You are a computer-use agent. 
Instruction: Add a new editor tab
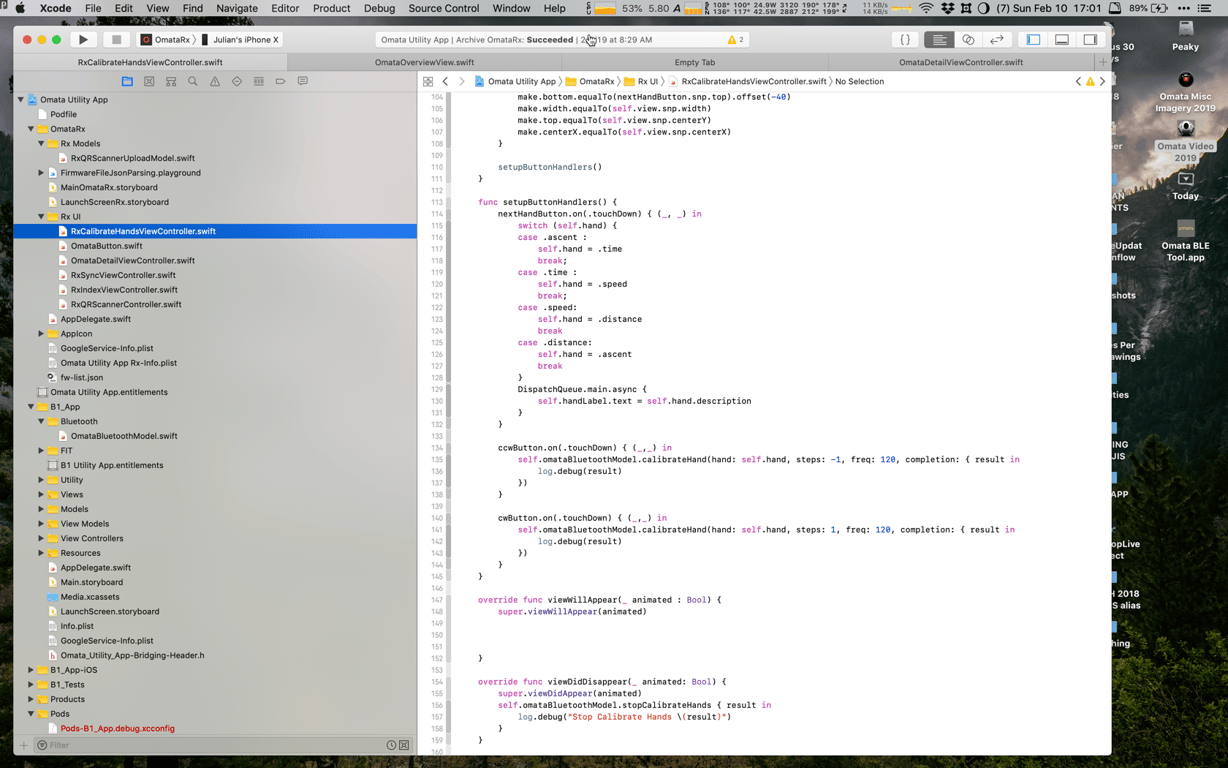(x=1103, y=62)
